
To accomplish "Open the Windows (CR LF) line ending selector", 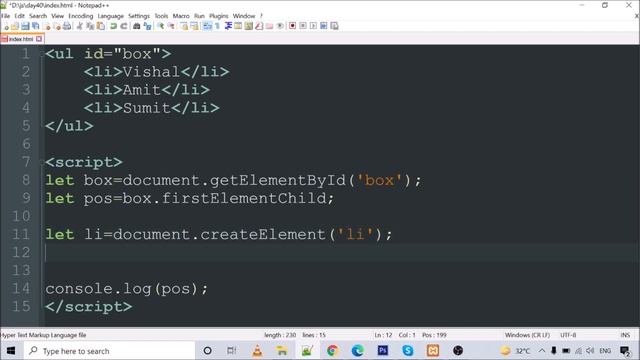I will pos(527,335).
